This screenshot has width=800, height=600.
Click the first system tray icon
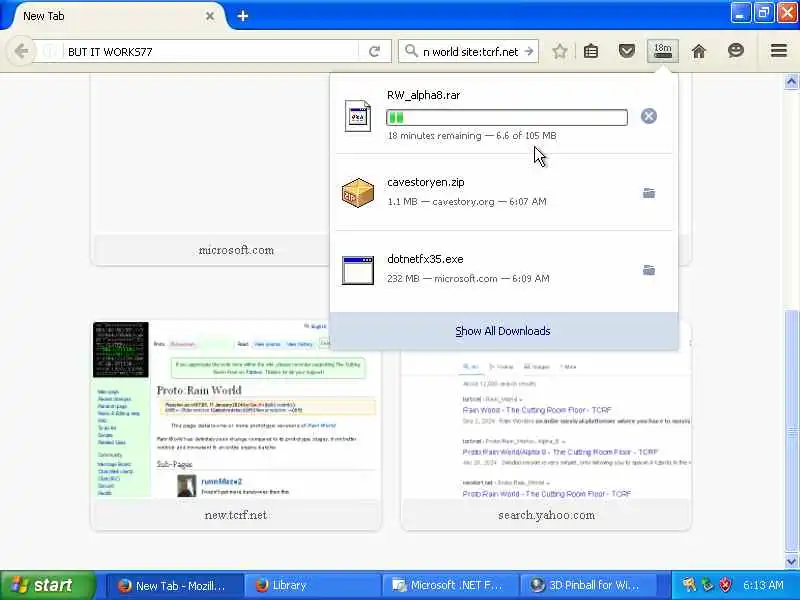point(689,585)
